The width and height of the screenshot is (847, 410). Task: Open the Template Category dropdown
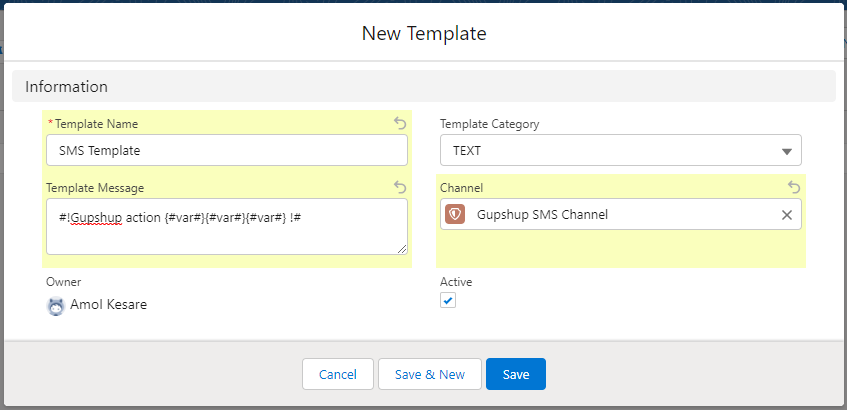(x=620, y=151)
